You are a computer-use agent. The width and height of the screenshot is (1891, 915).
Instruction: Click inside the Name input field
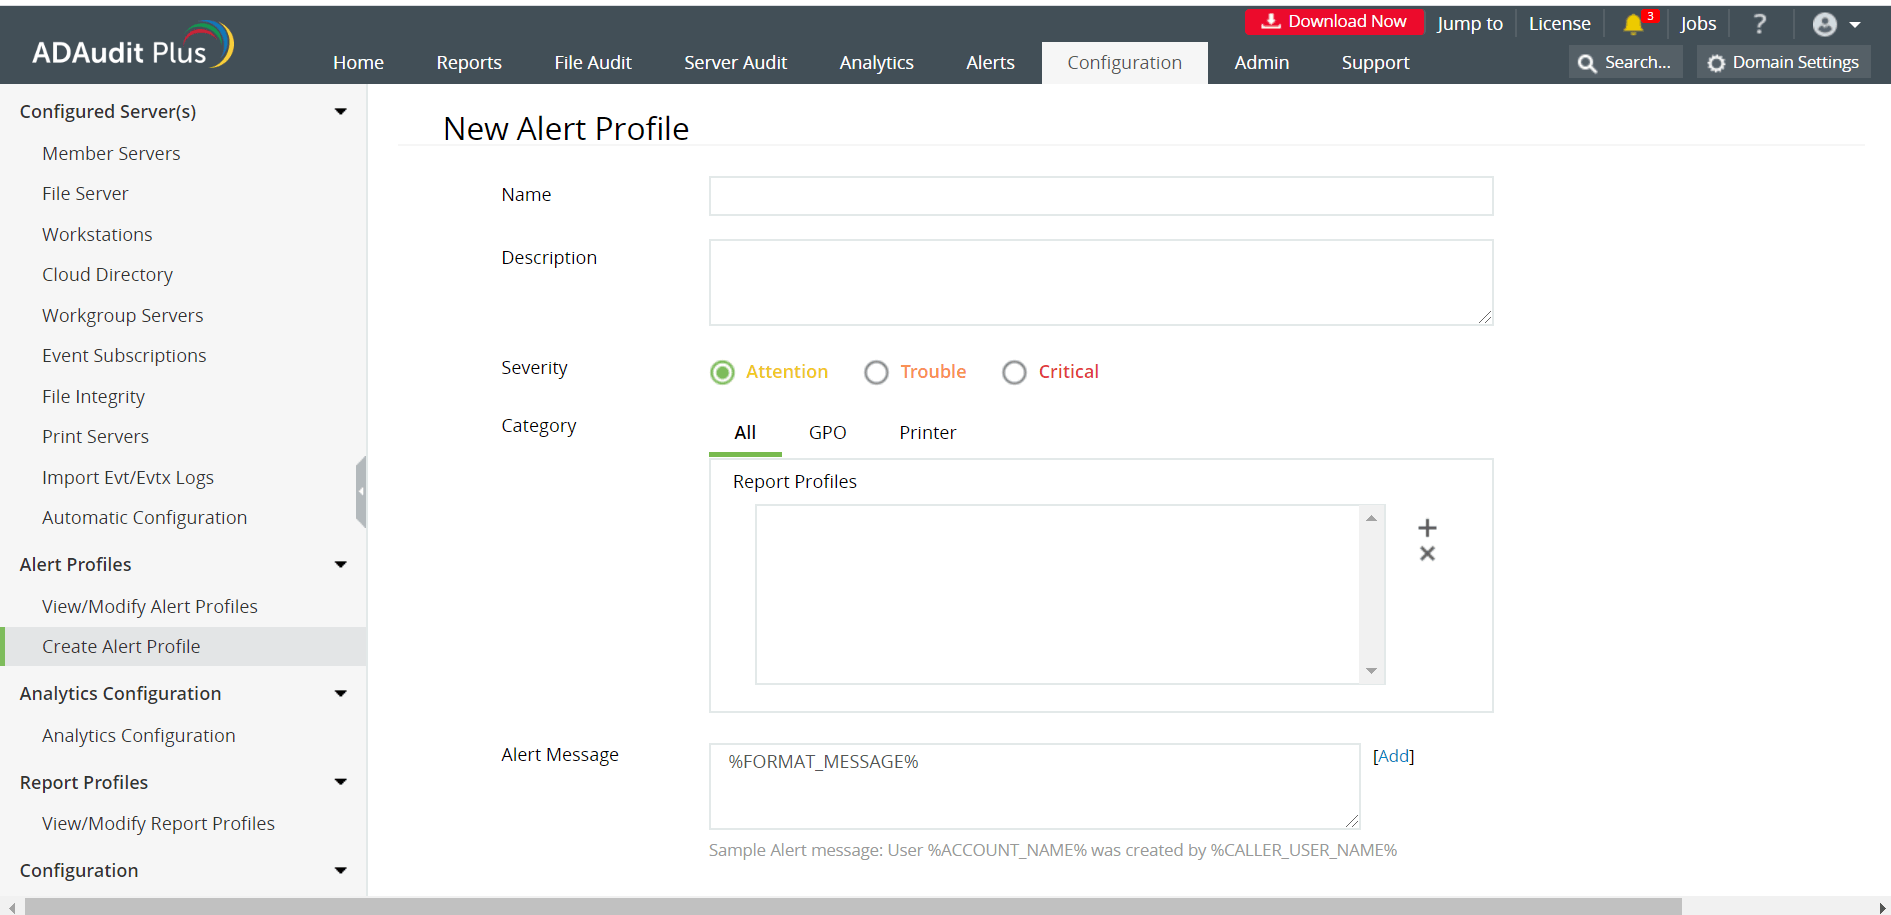tap(1100, 196)
